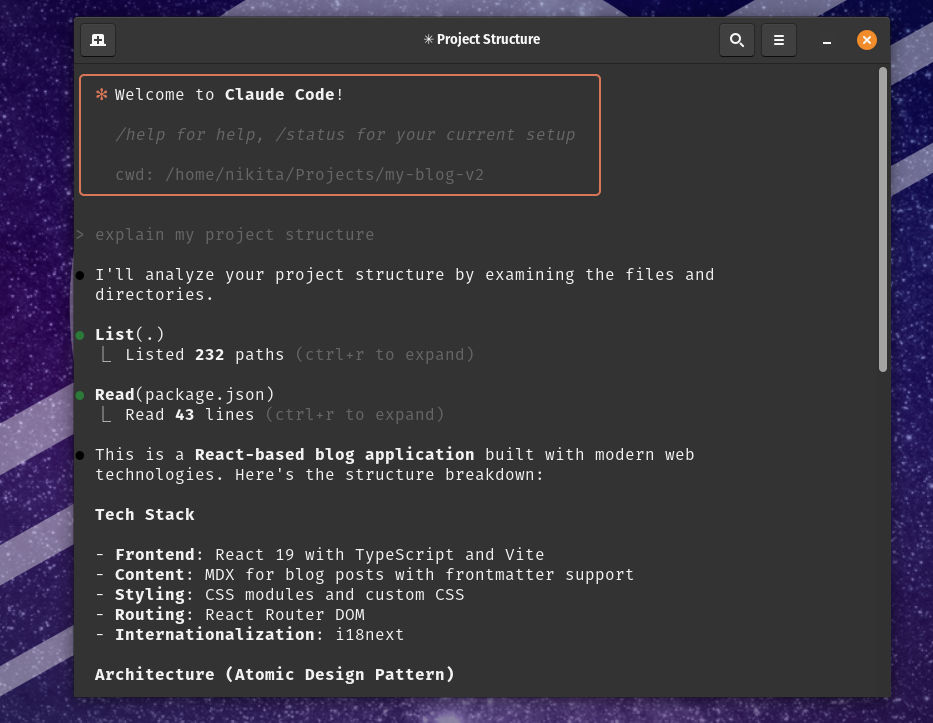Click the 'Welcome to Claude Code!' text
The image size is (933, 723).
tap(228, 95)
